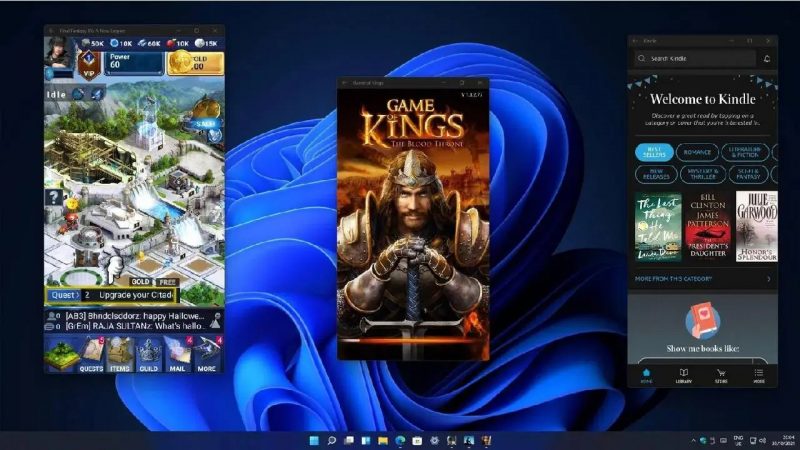This screenshot has width=800, height=450.
Task: Open the player avatar portrait in the game
Action: click(x=57, y=52)
